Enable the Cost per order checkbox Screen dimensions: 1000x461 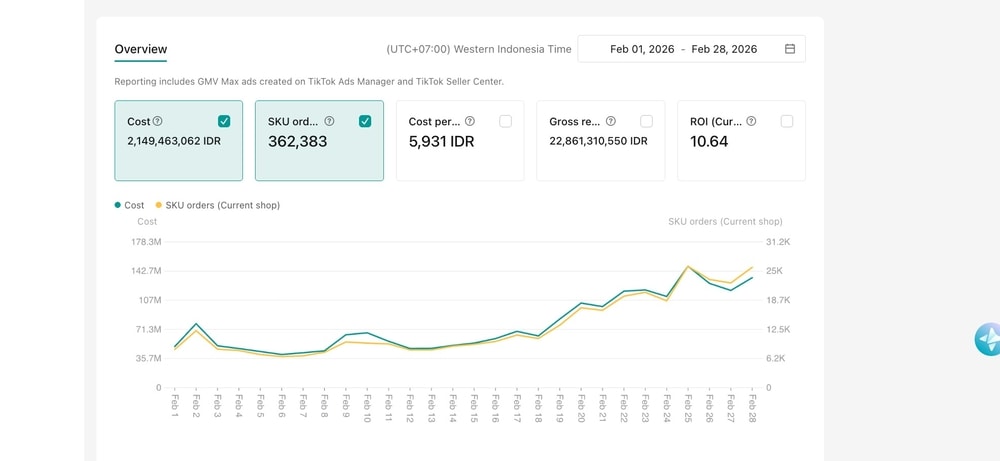point(506,121)
